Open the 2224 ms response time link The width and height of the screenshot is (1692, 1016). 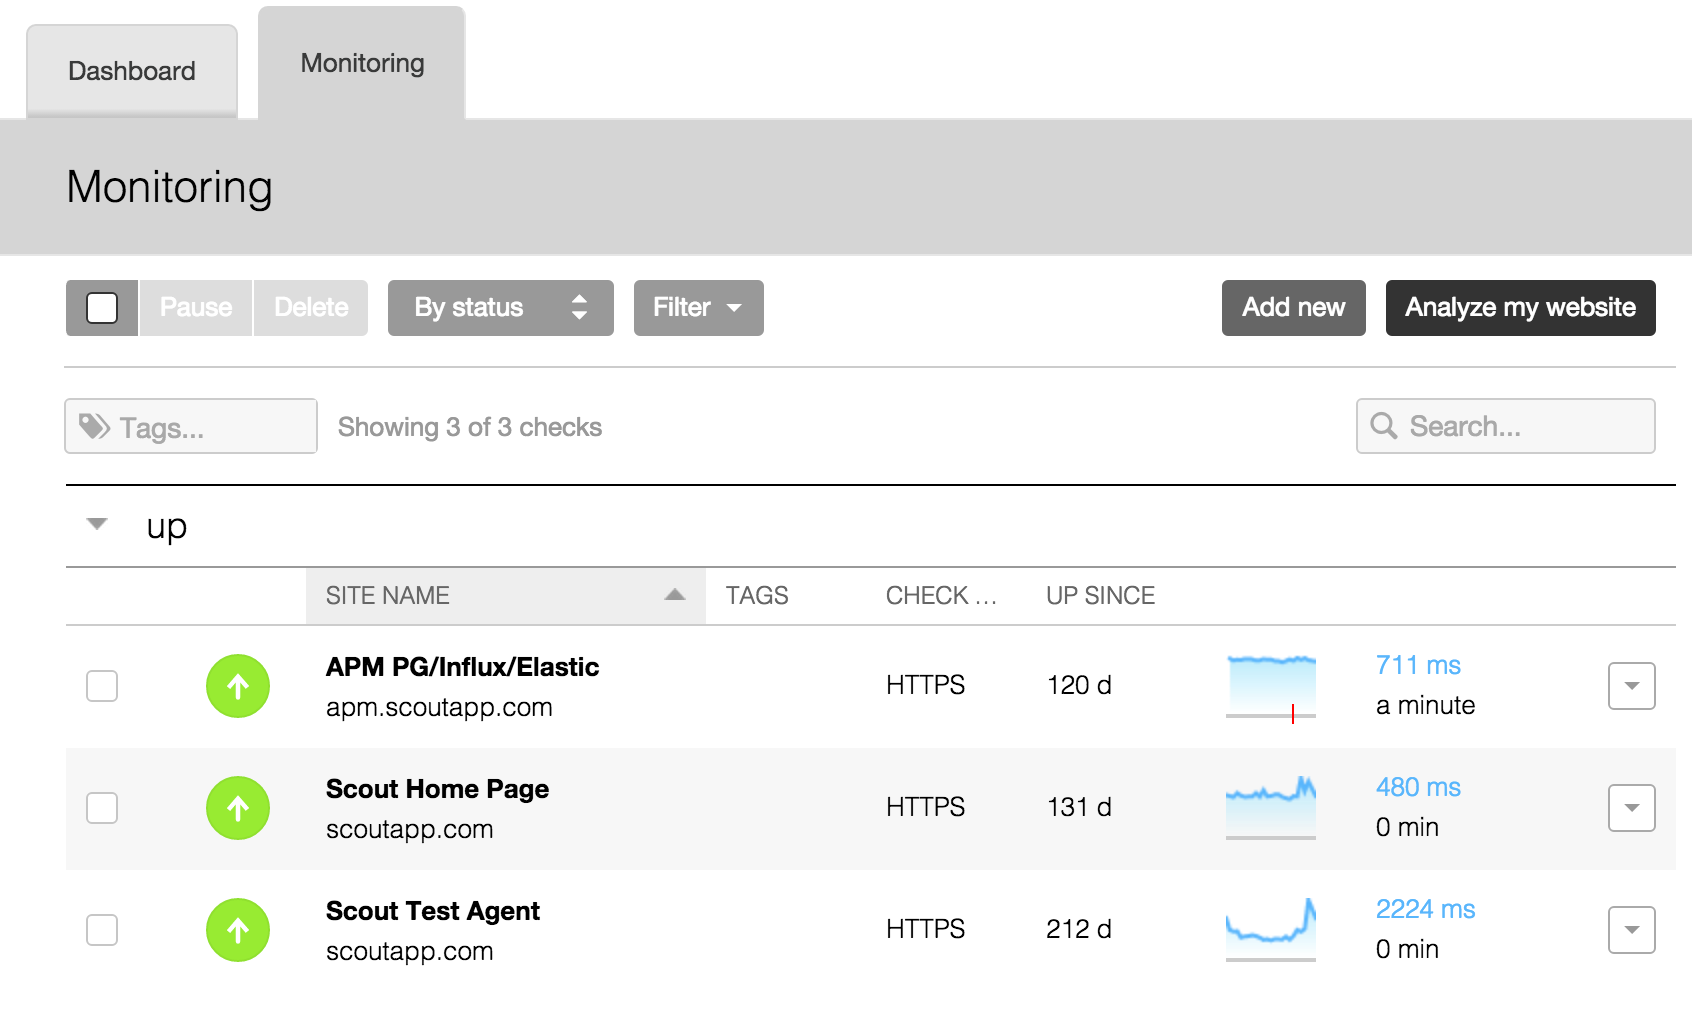tap(1426, 909)
